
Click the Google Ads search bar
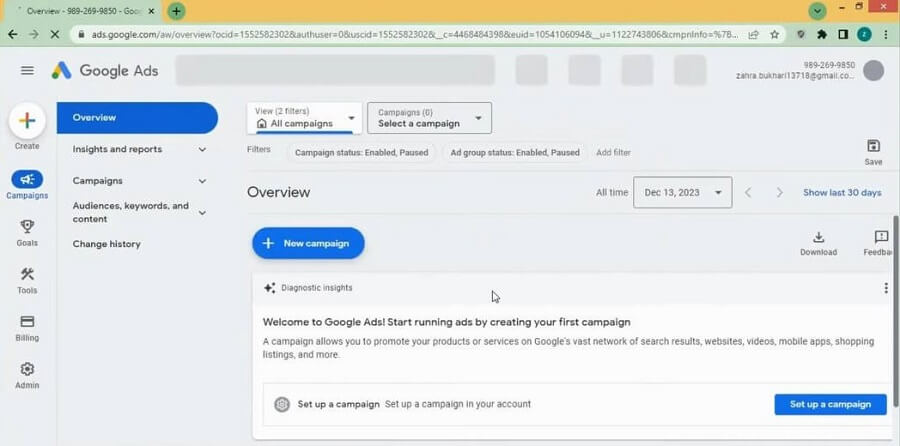[335, 70]
